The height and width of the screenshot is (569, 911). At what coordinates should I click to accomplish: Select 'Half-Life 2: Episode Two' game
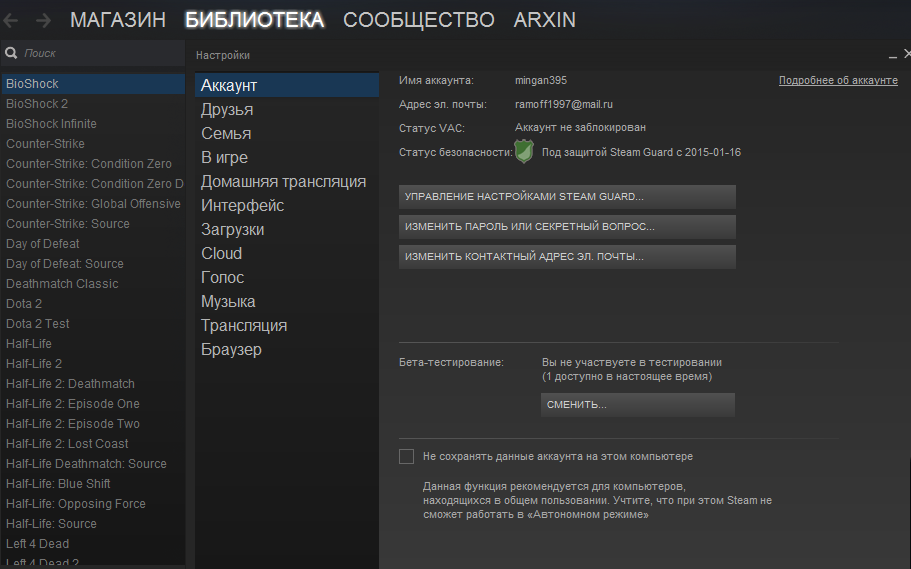tap(93, 424)
